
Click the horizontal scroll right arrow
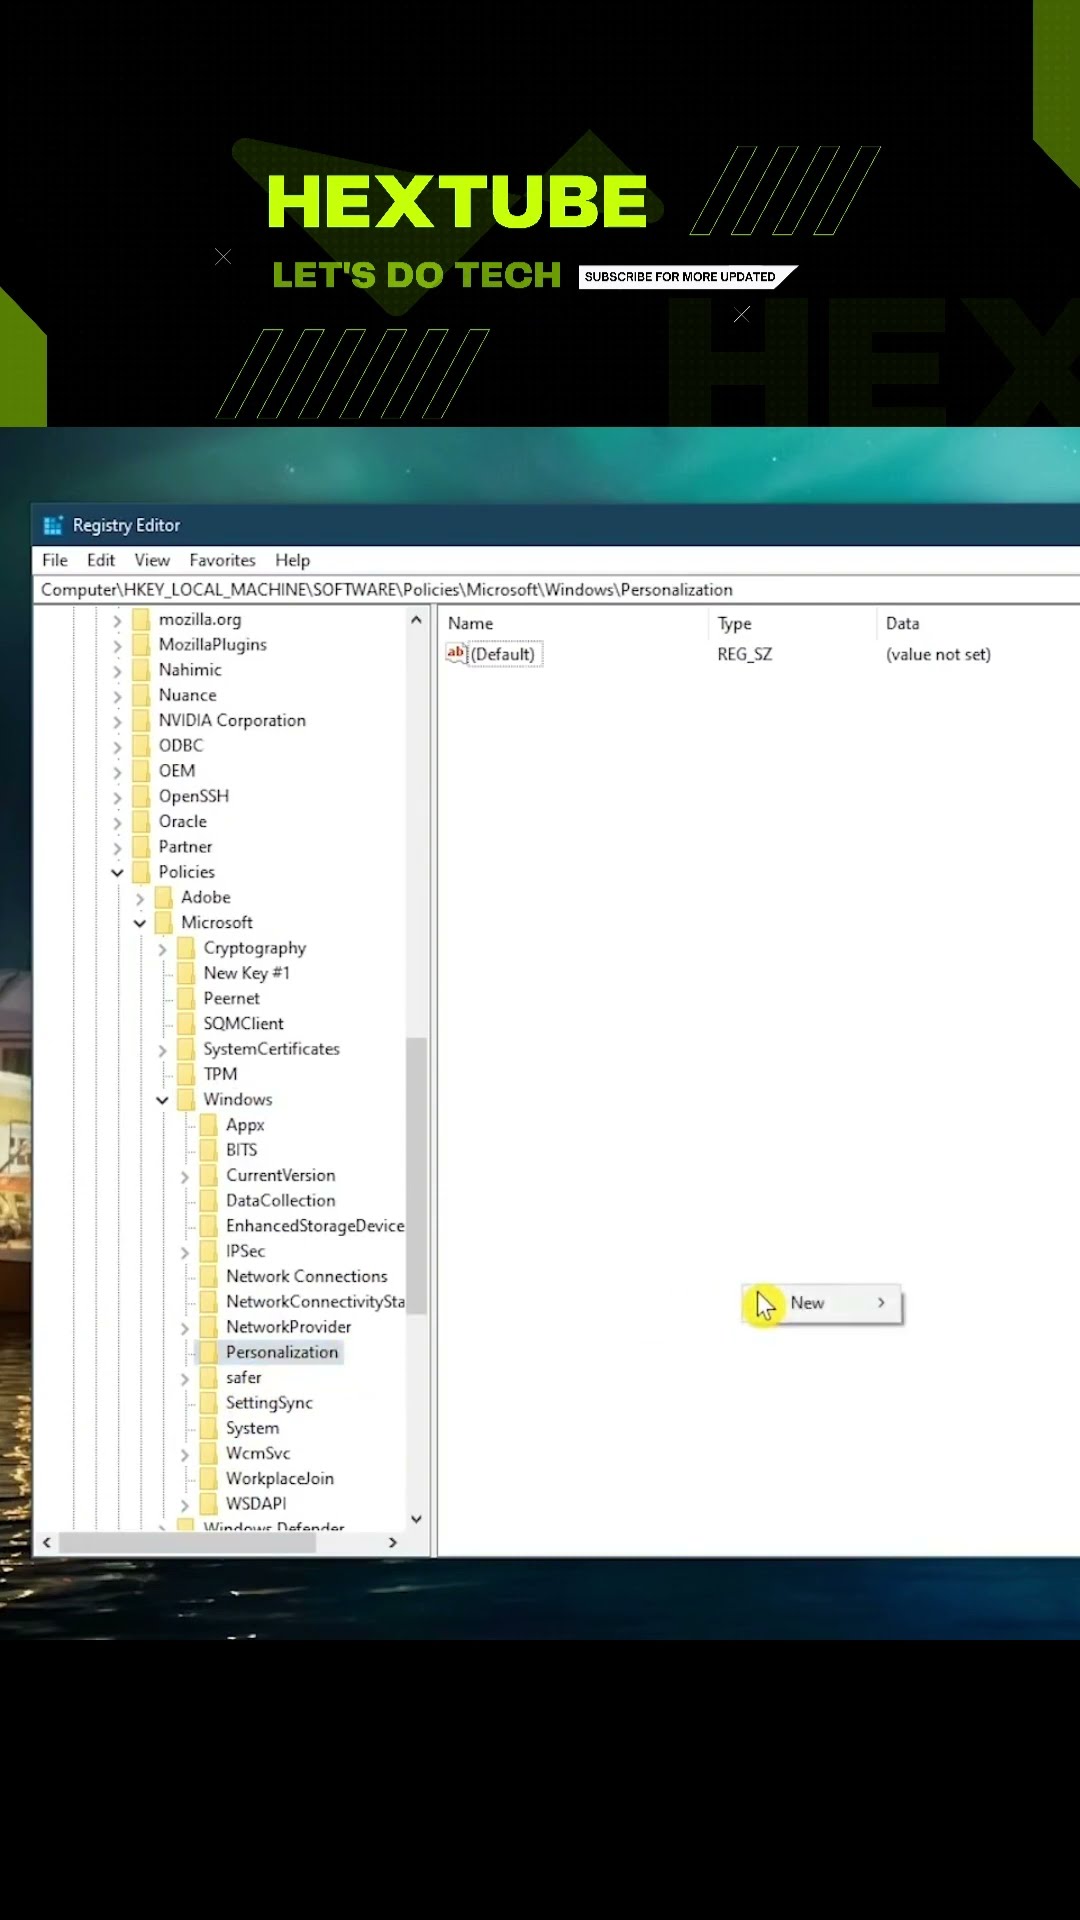click(392, 1543)
